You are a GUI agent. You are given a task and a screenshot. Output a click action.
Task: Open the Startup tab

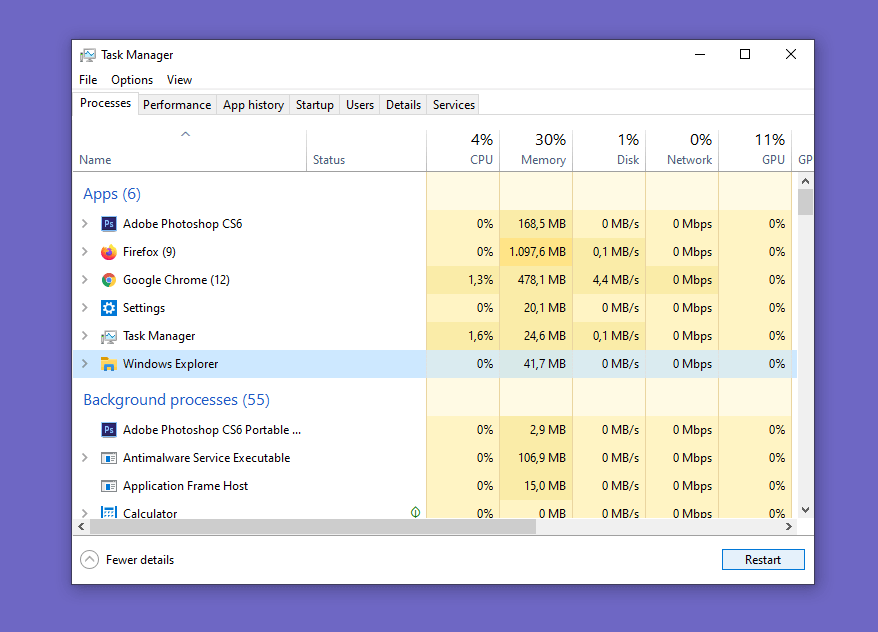(x=315, y=105)
